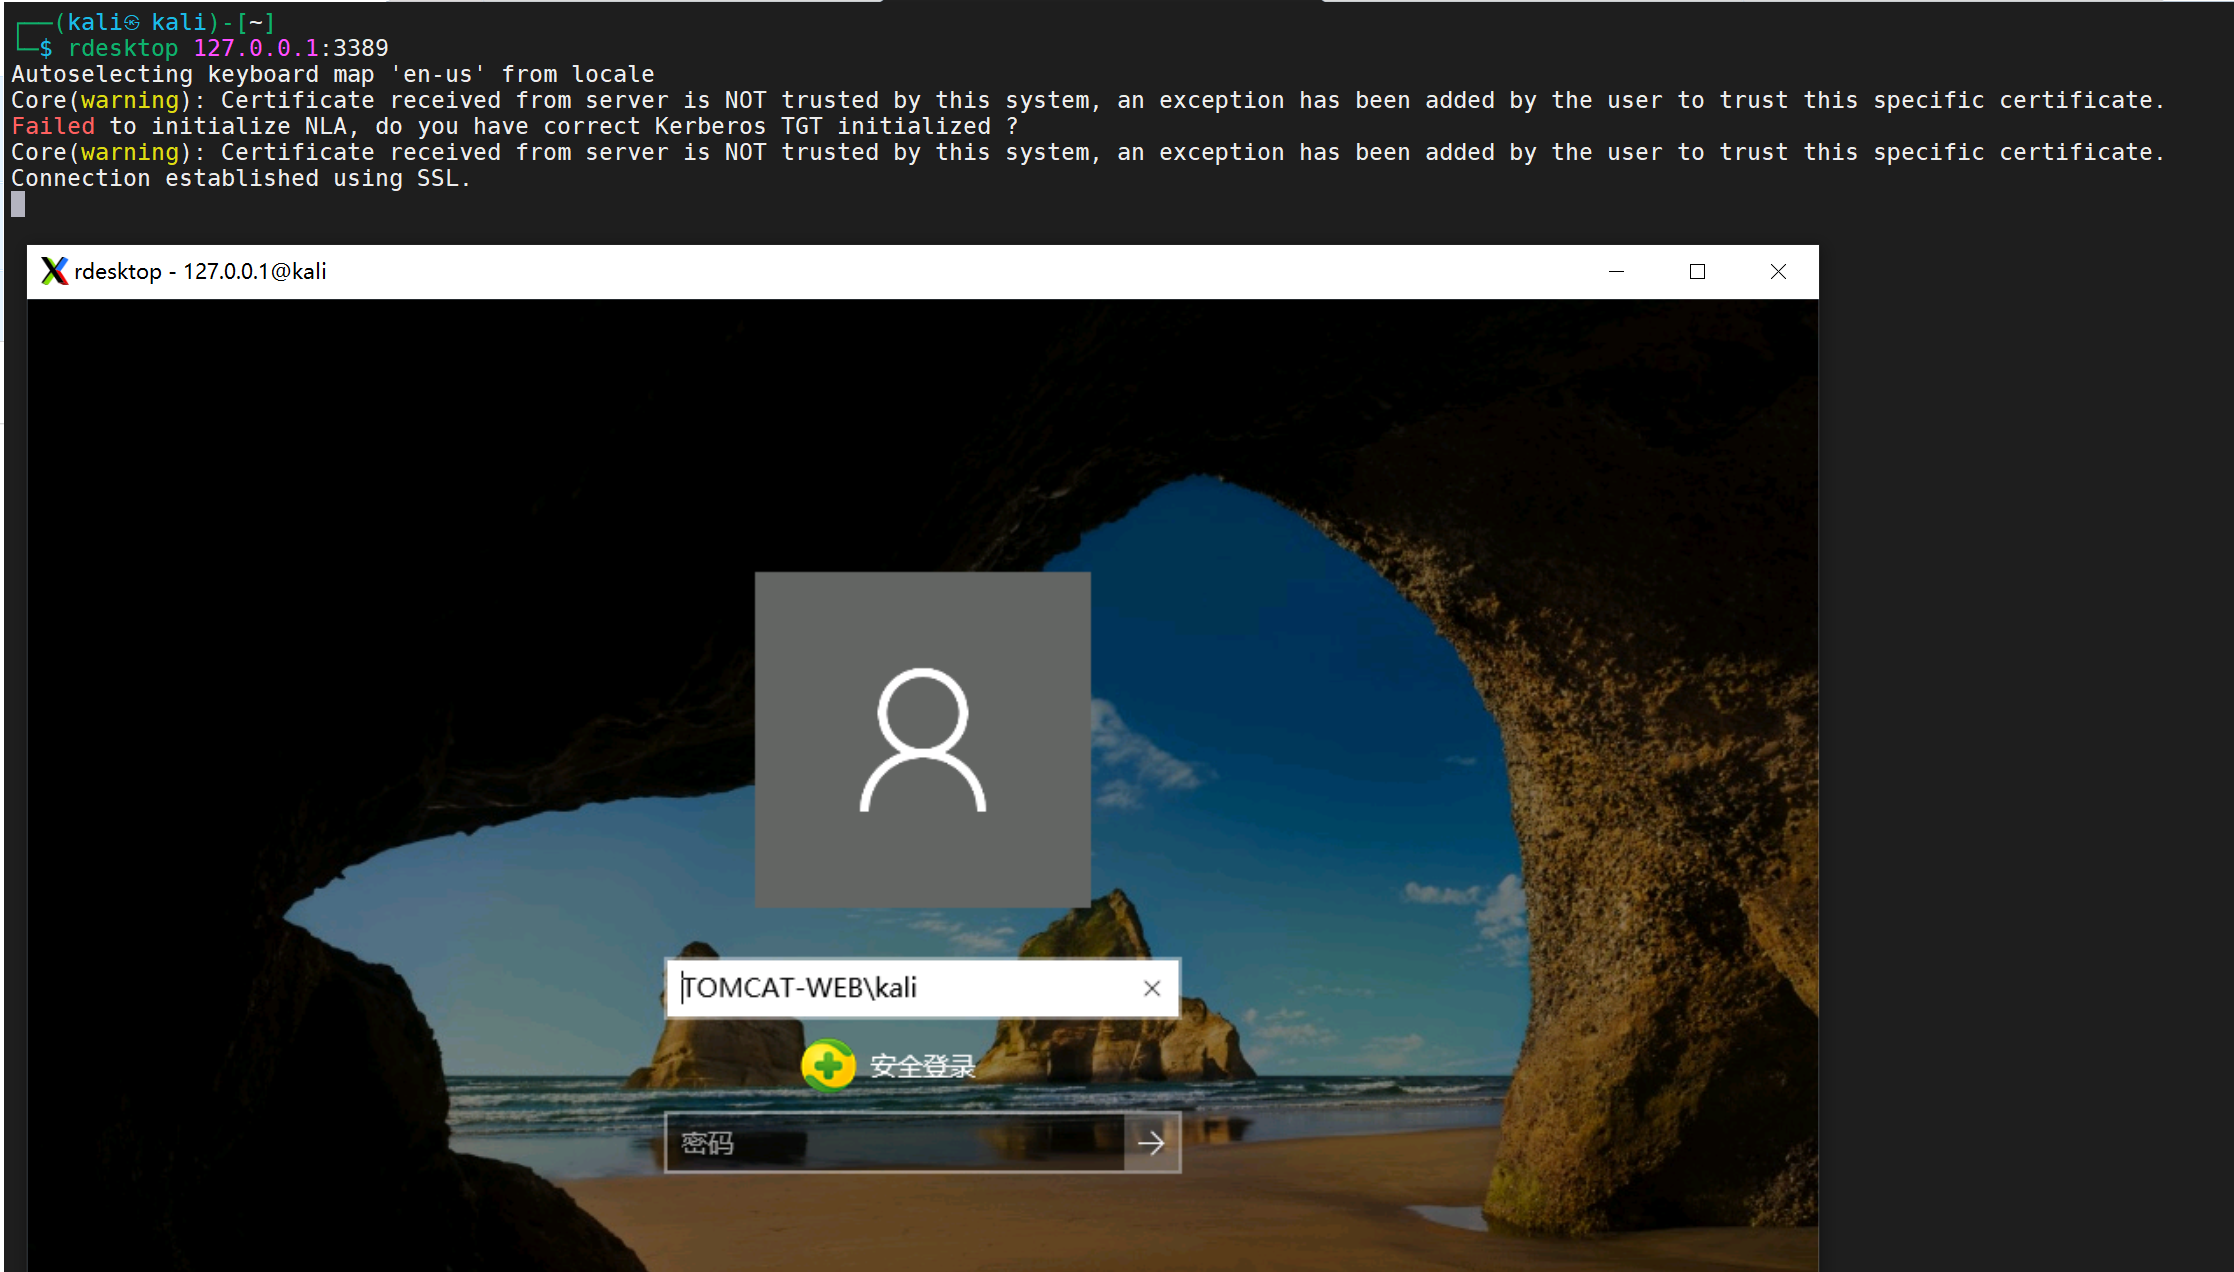Minimize the rdesktop window
The image size is (2234, 1272).
(x=1616, y=272)
